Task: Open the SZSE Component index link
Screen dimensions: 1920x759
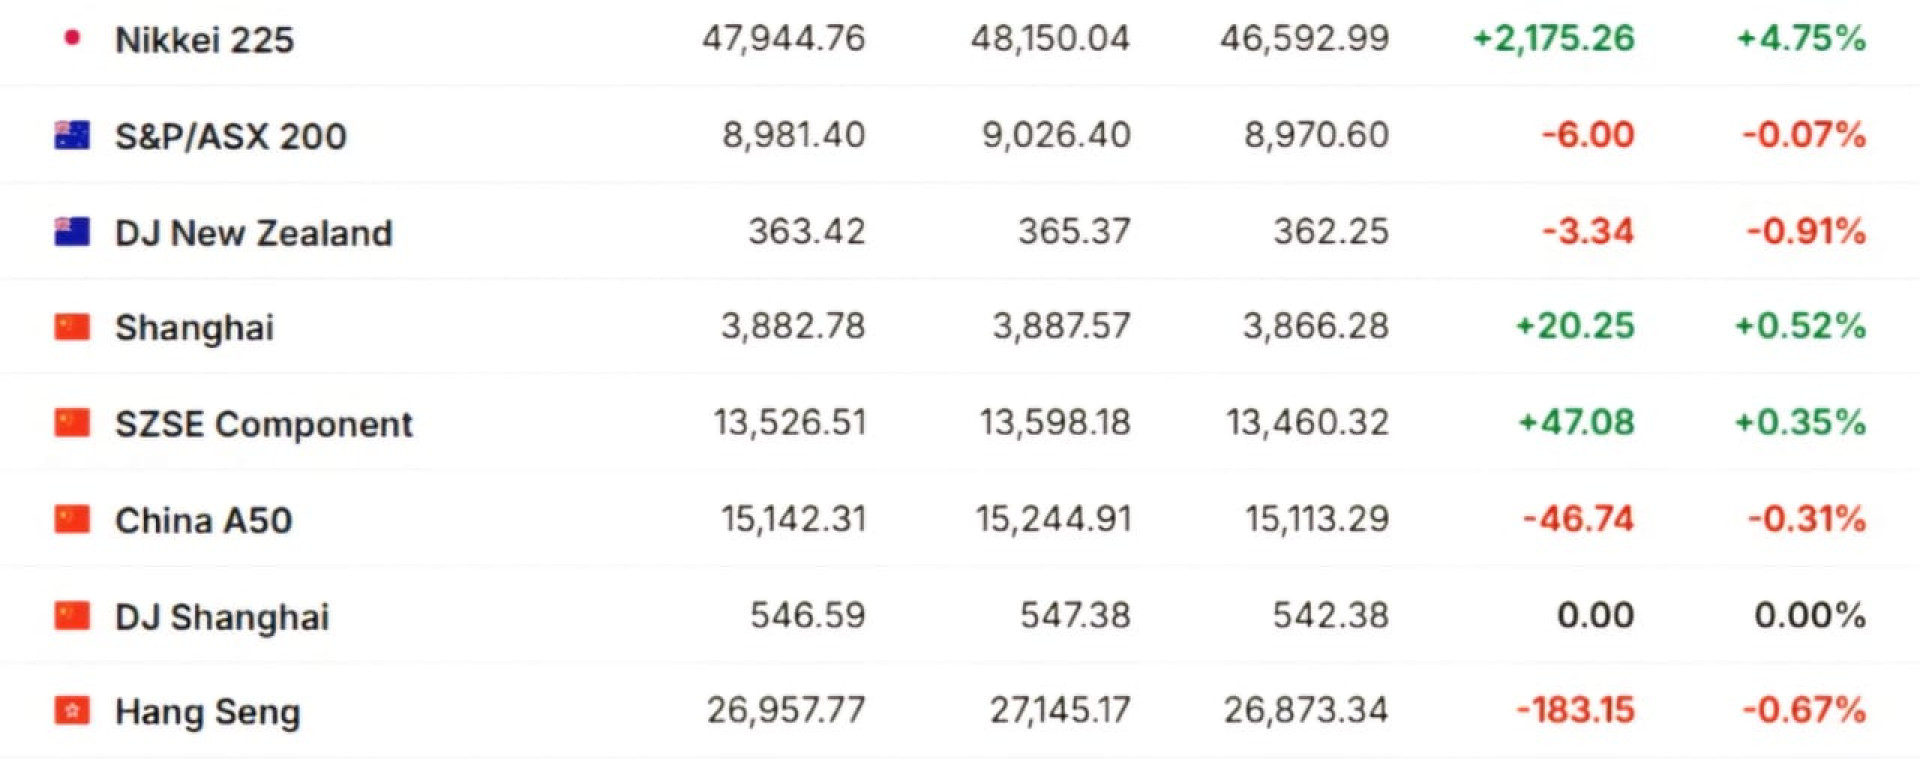Action: (263, 424)
